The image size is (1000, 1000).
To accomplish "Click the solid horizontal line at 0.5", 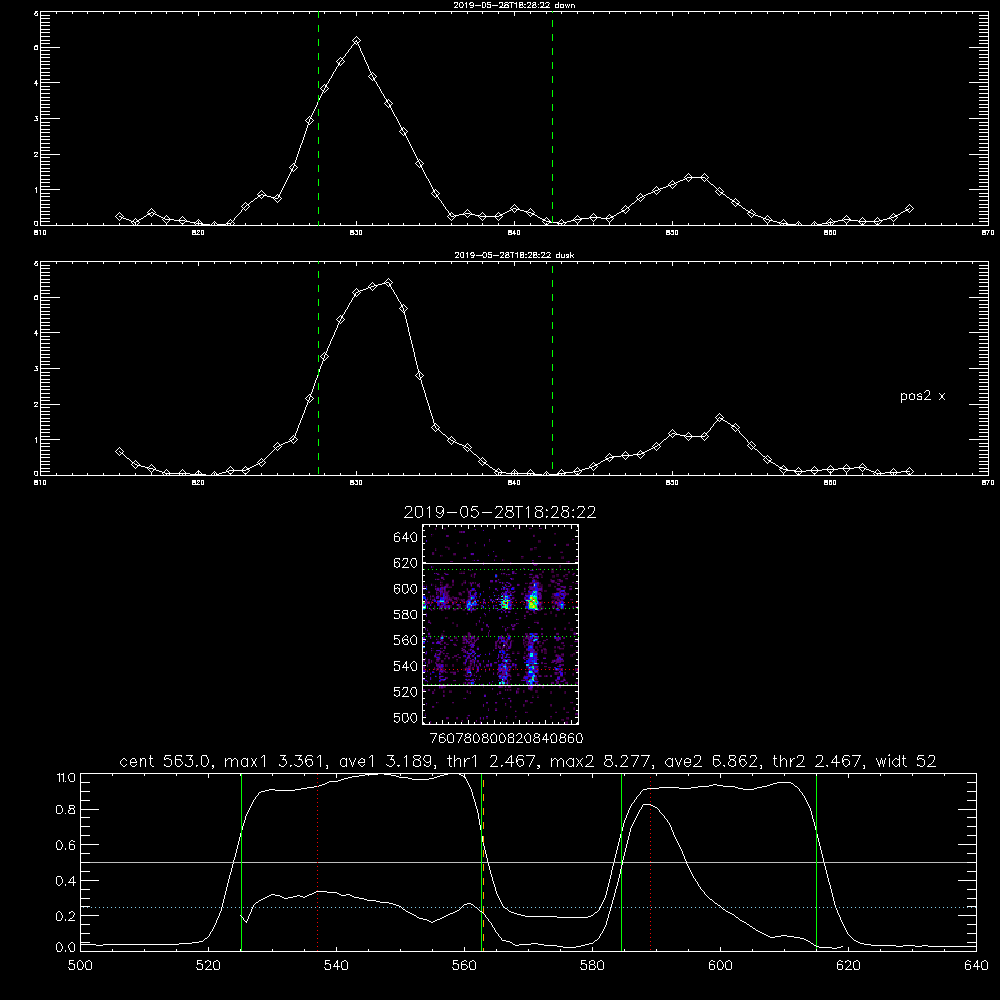I will pyautogui.click(x=528, y=862).
